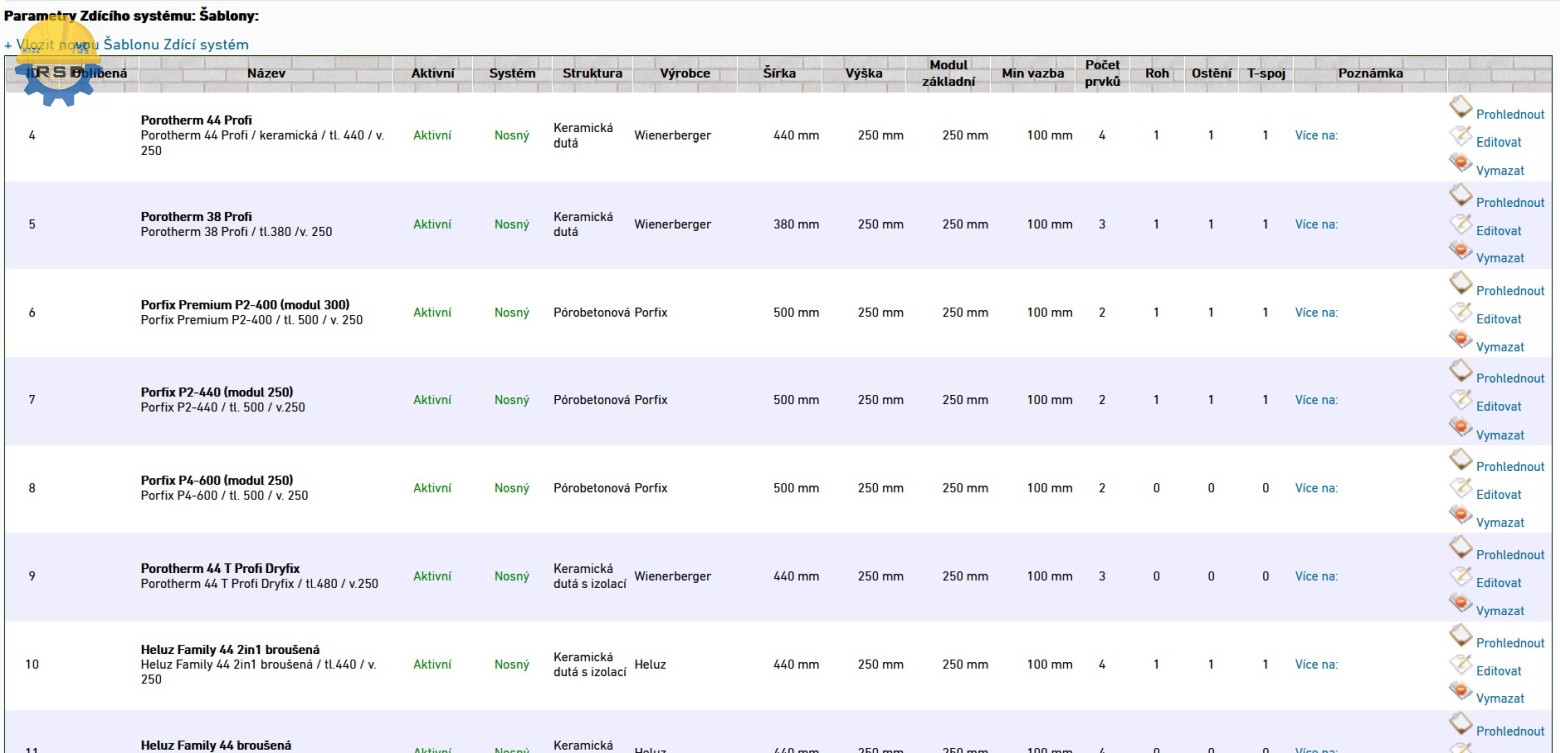Open 'Více na:' link for Porfix P2-440

[1316, 400]
